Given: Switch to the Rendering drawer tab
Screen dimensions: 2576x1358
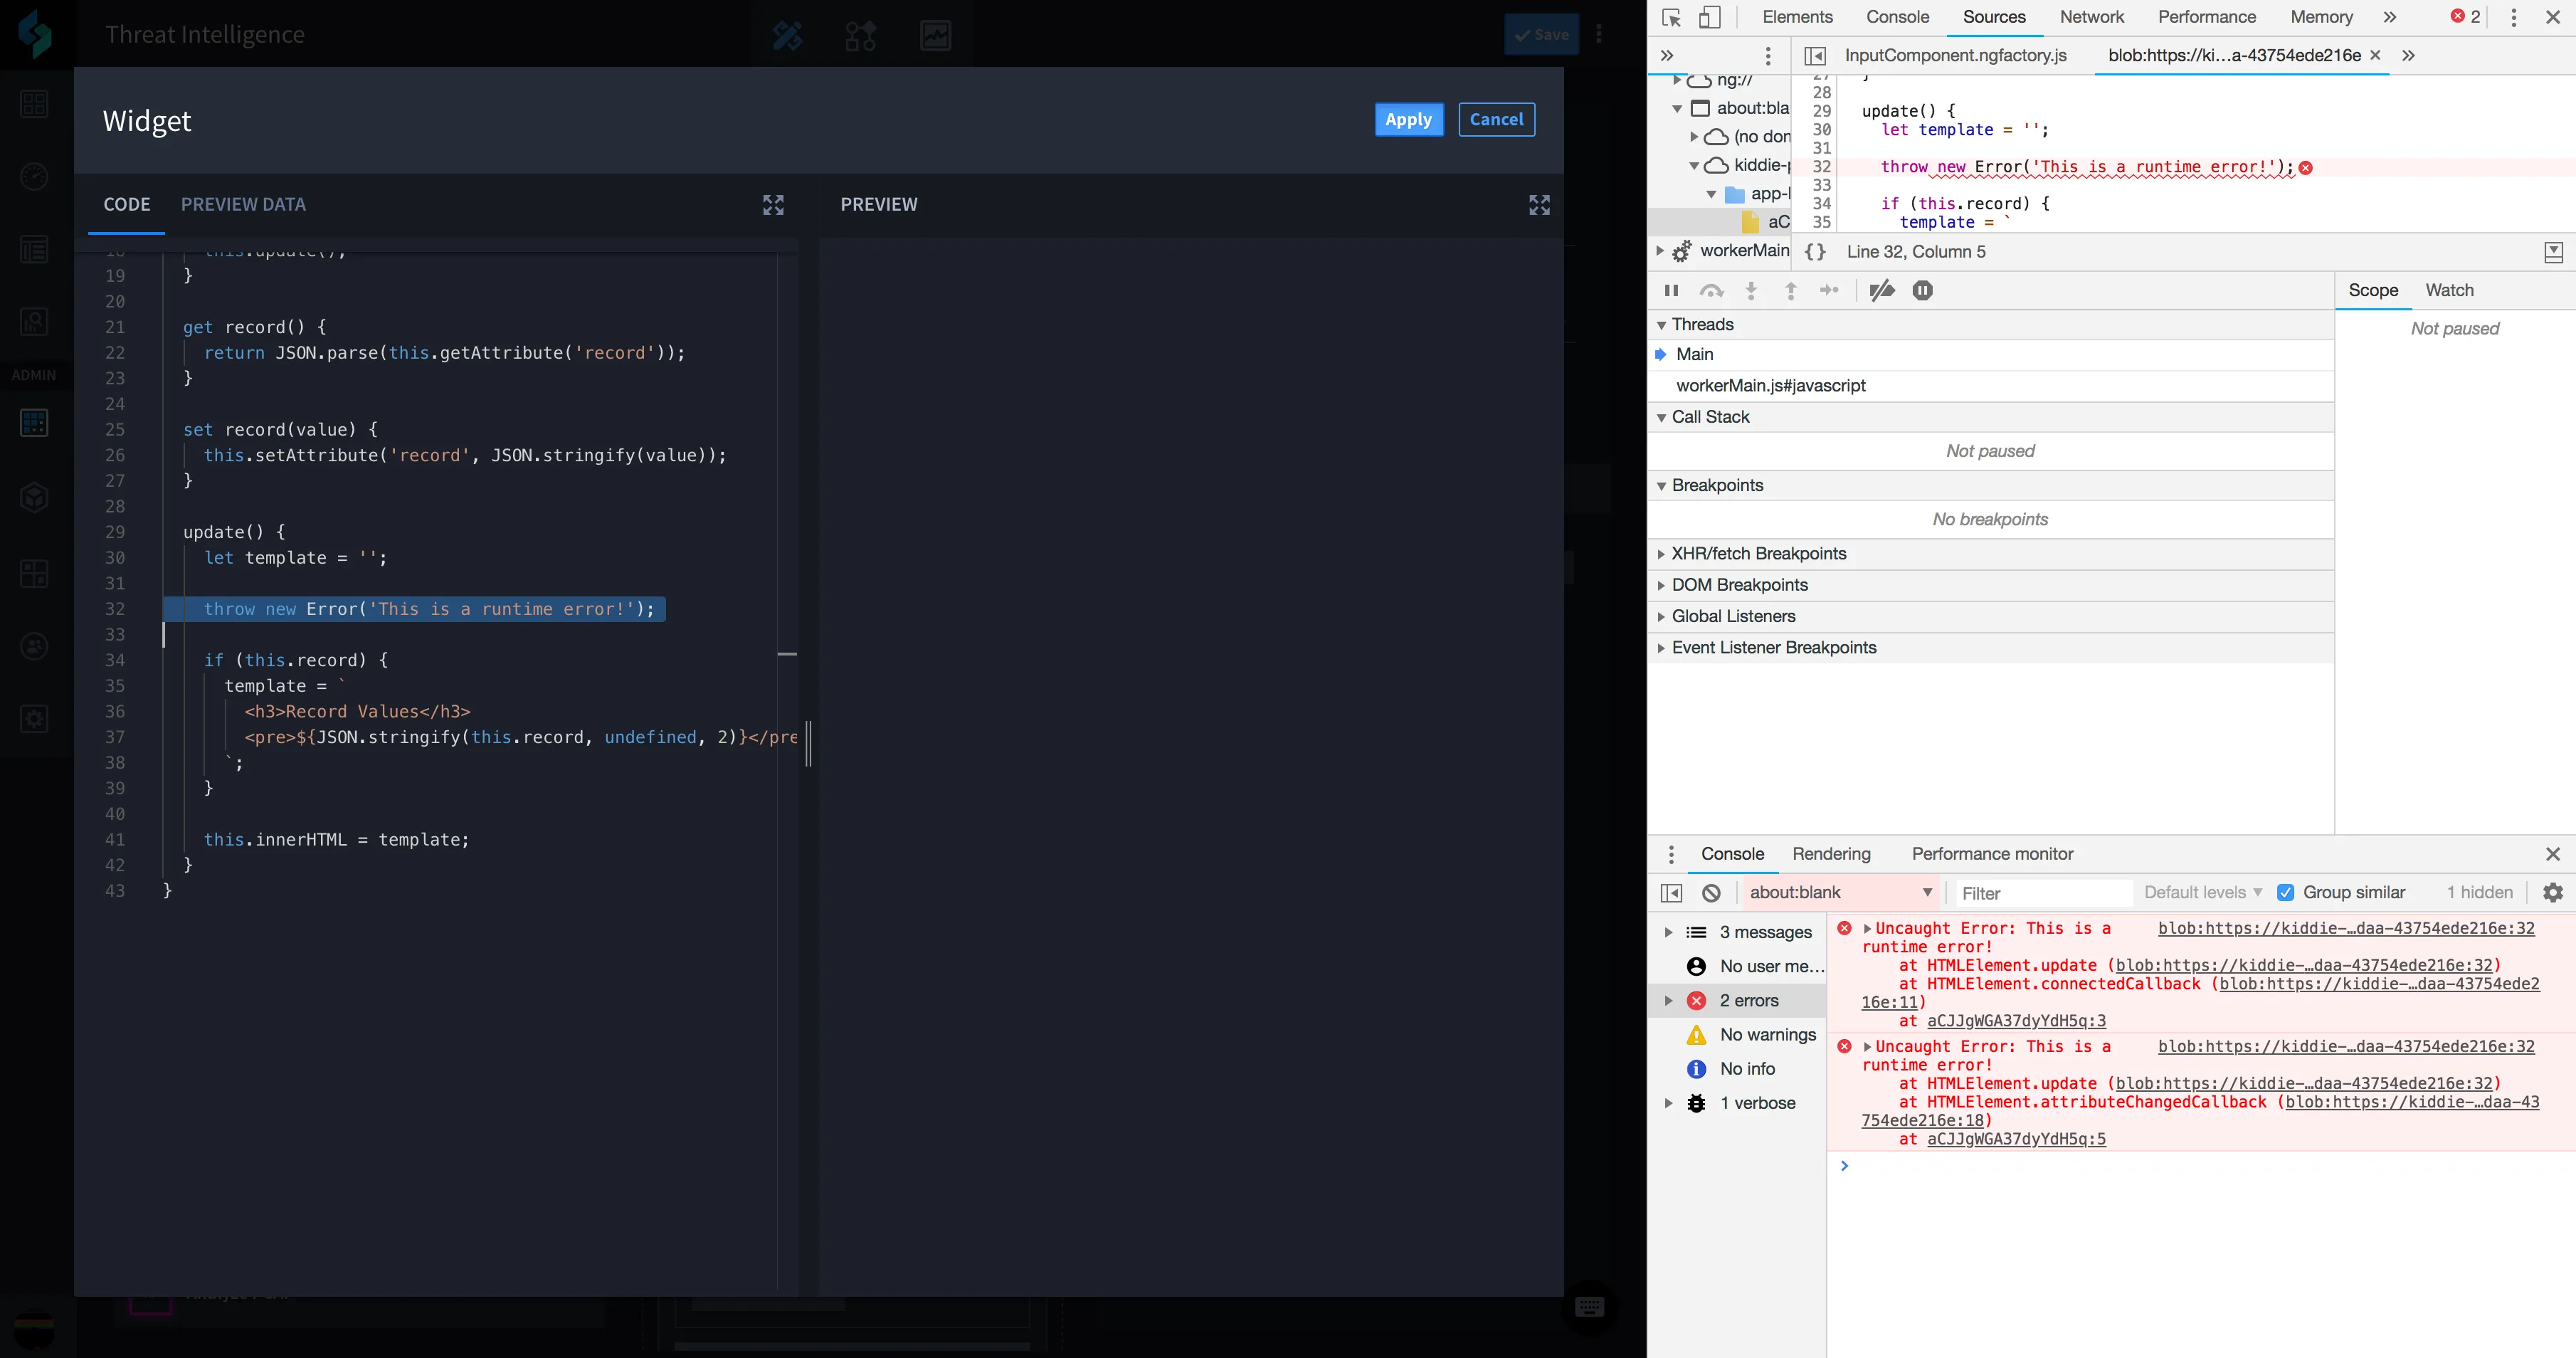Looking at the screenshot, I should click(x=1831, y=854).
